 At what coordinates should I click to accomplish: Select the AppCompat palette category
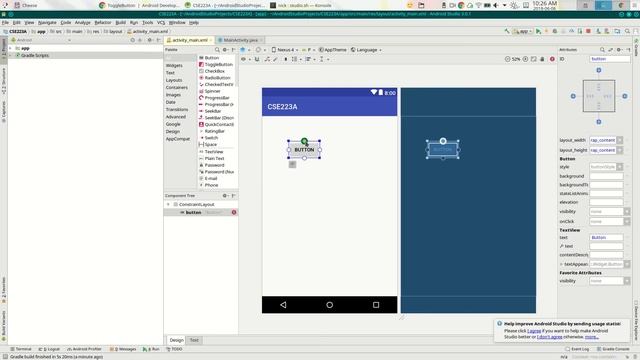coord(178,139)
